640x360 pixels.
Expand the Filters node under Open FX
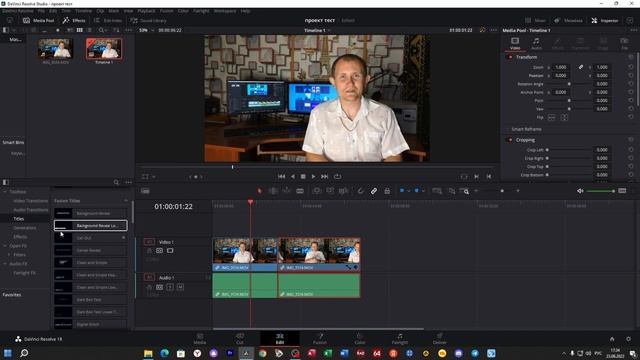(x=9, y=255)
